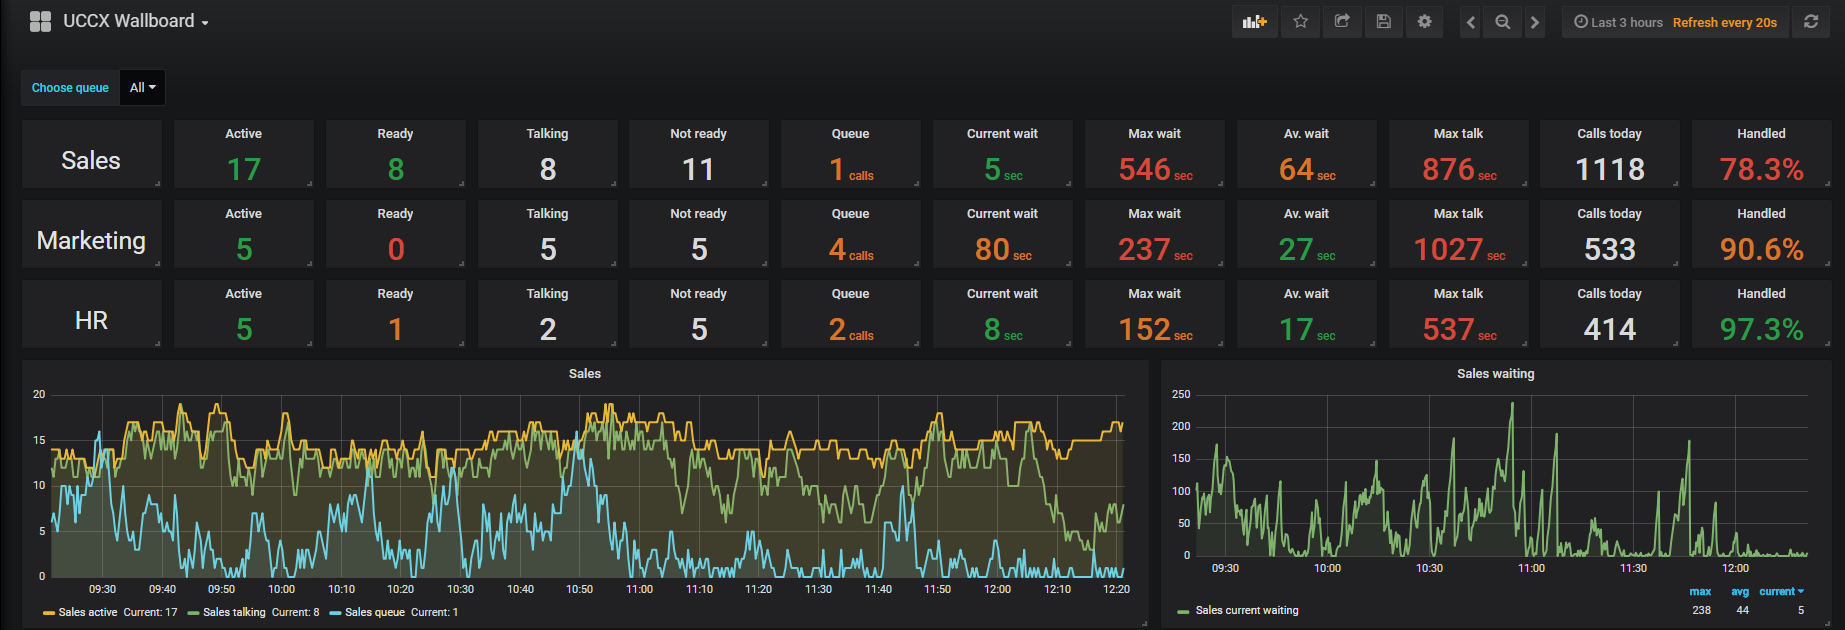This screenshot has width=1845, height=630.
Task: Click the Sales Handled 78.3% value
Action: (1762, 169)
